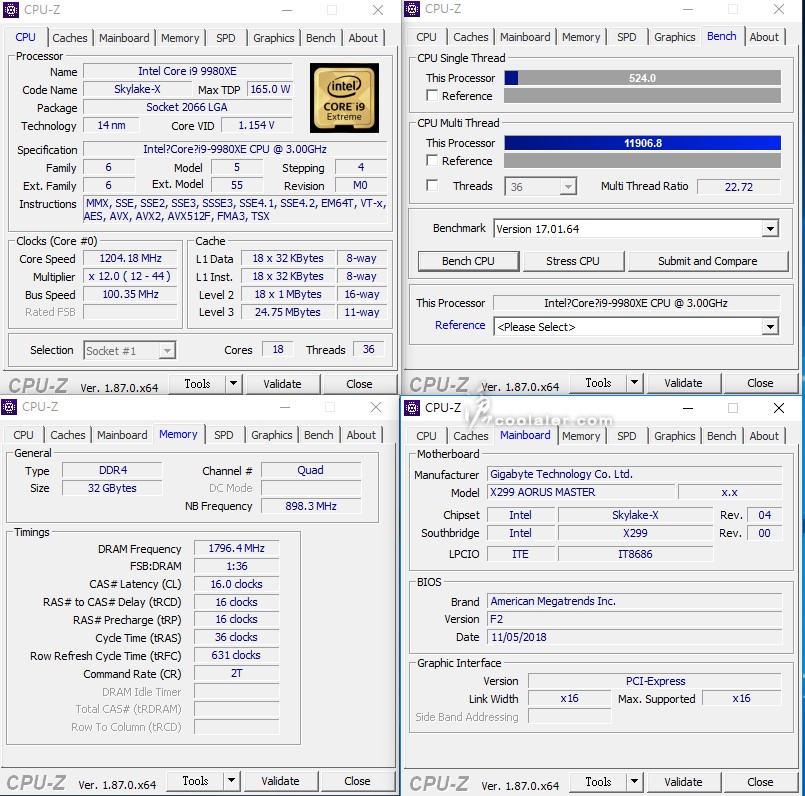Switch to the Bench tab in the Memory window
Screen dimensions: 805x796
click(319, 435)
